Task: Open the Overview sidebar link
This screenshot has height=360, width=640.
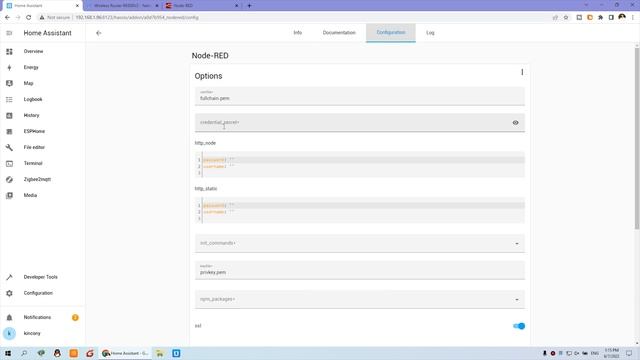Action: 33,51
